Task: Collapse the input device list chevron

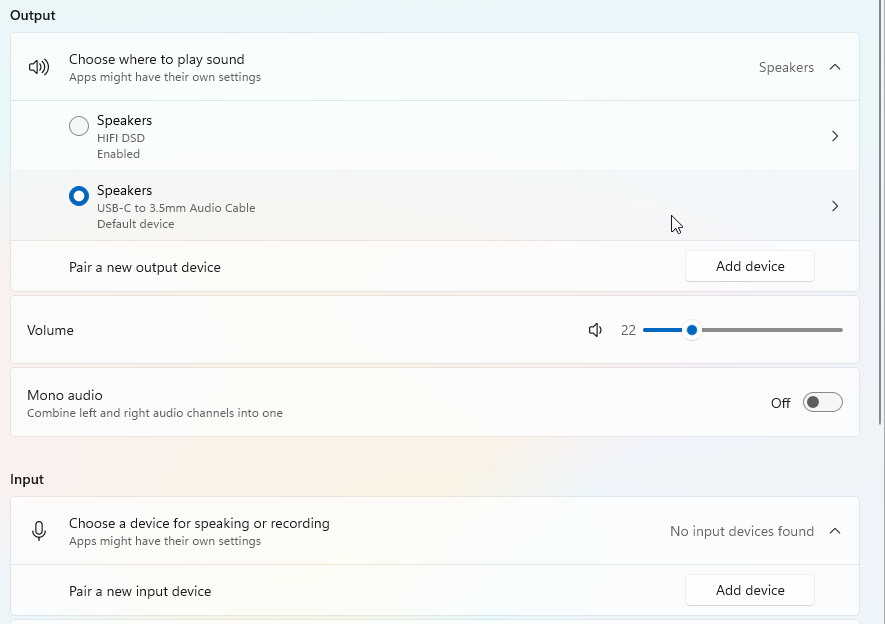Action: pos(835,531)
